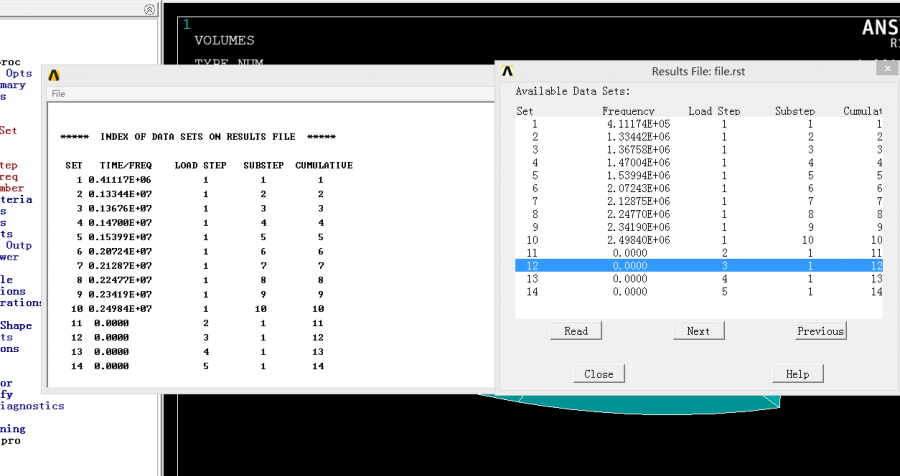Click the Read button
Image resolution: width=900 pixels, height=476 pixels.
pos(576,331)
